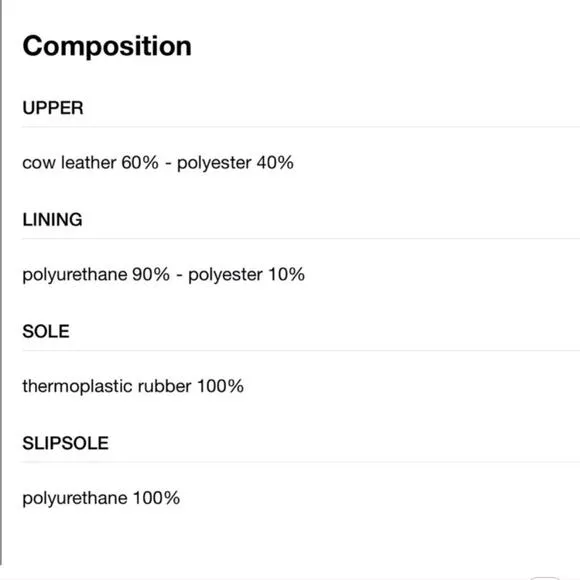
Task: Select the SLIPSOLE section label
Action: 65,443
